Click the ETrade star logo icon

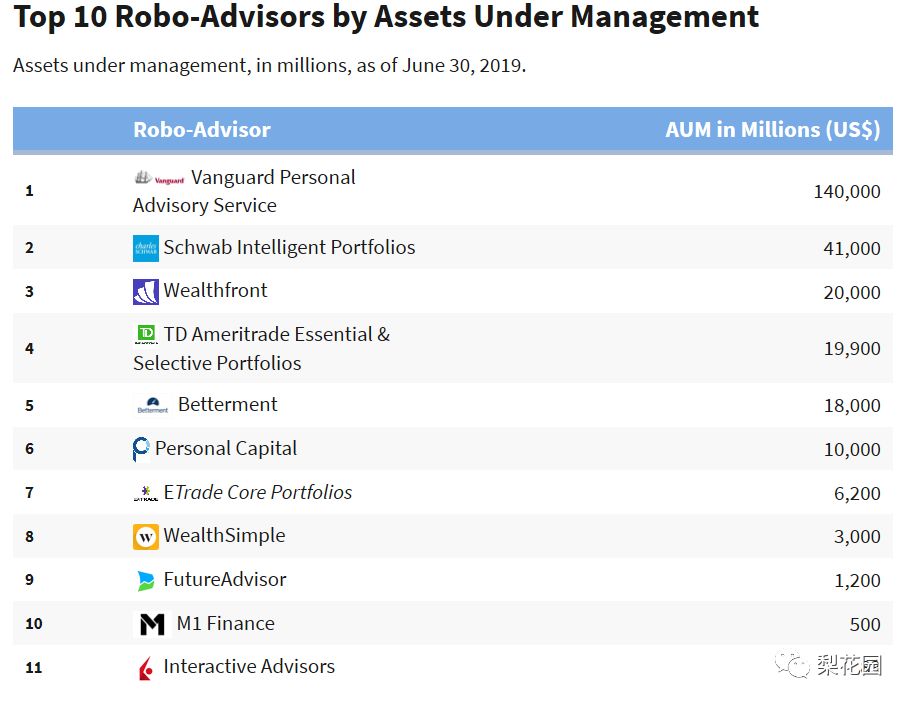145,493
